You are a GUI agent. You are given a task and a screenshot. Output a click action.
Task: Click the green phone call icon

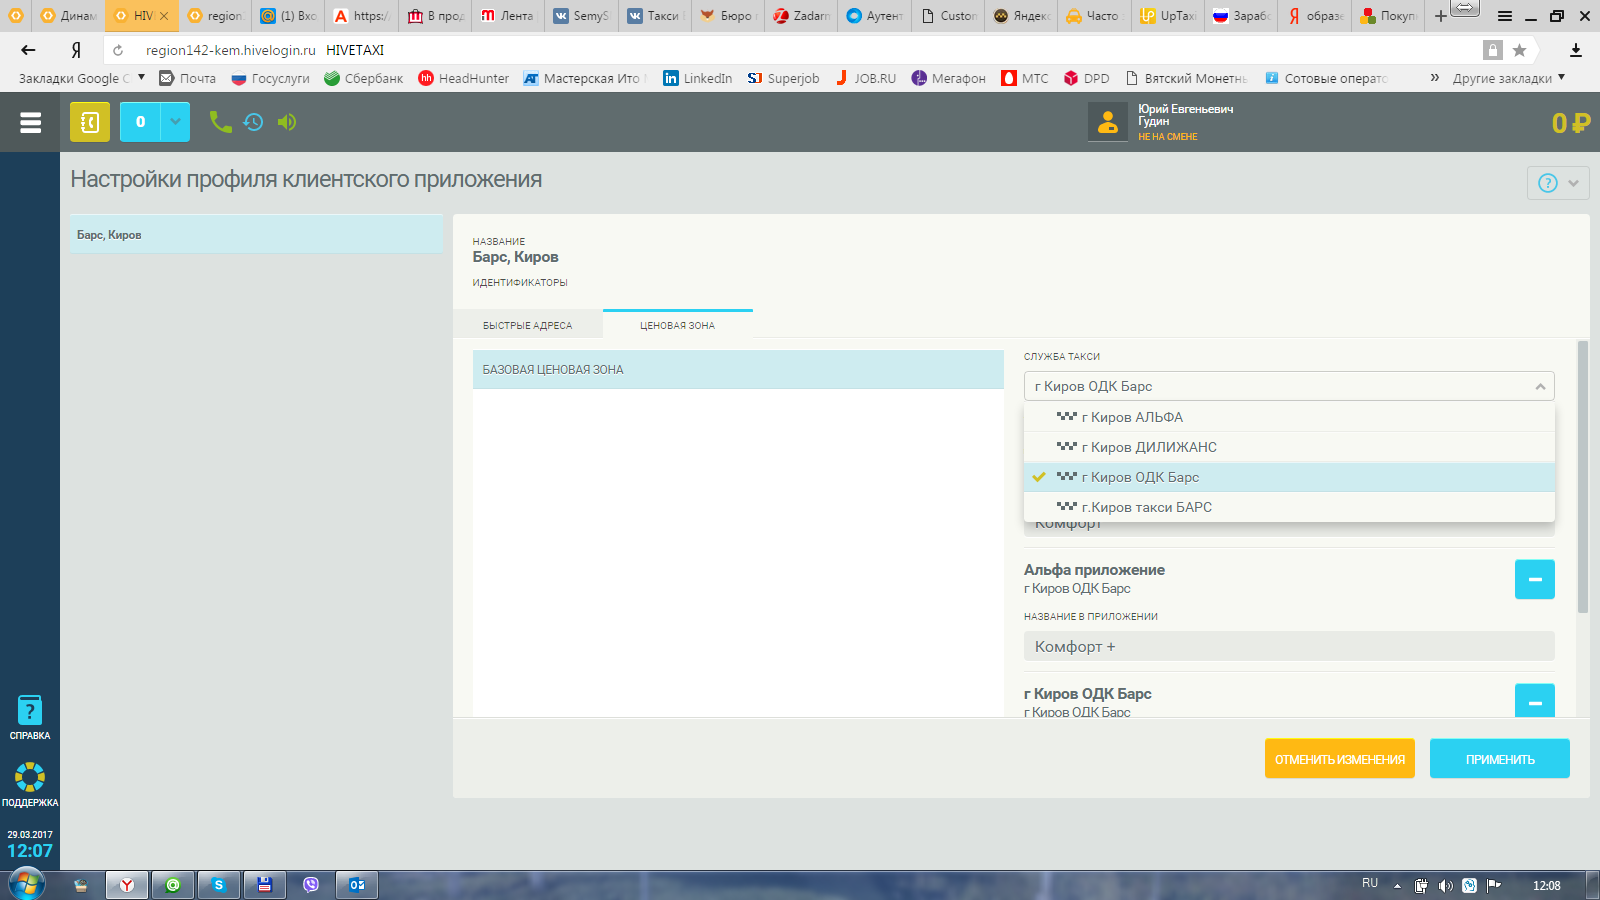[x=220, y=122]
